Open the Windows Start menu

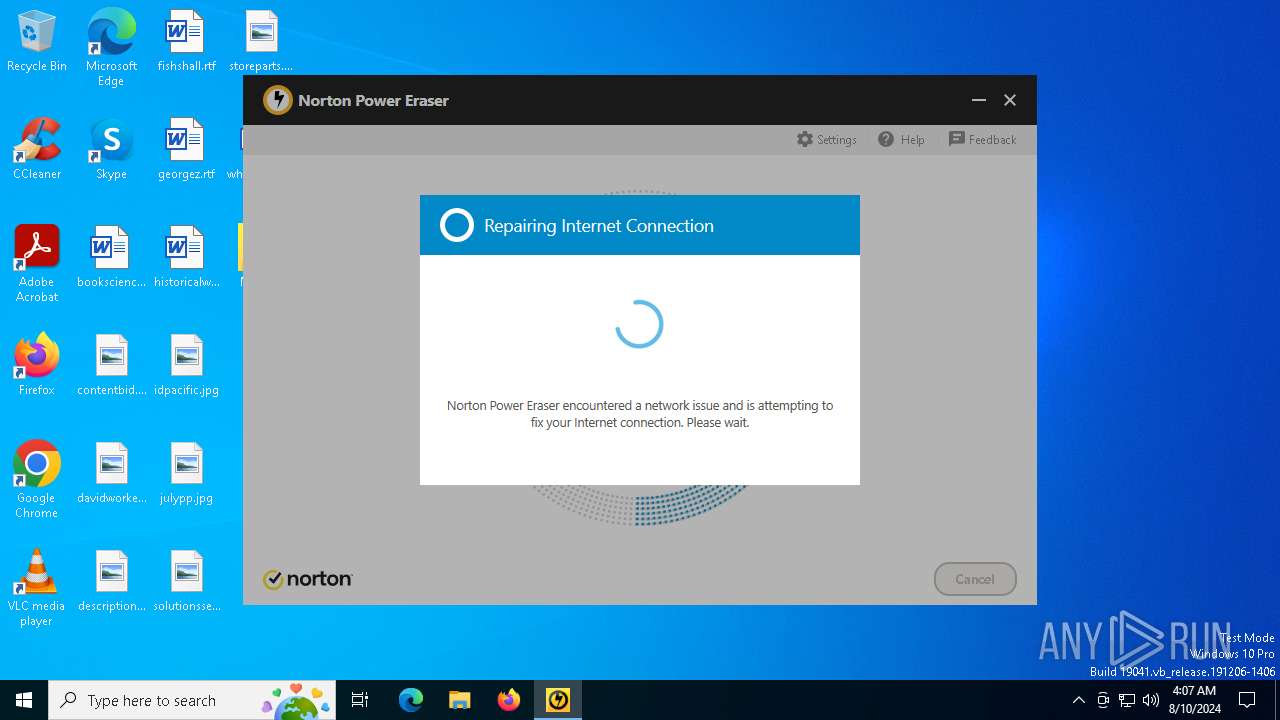(24, 700)
